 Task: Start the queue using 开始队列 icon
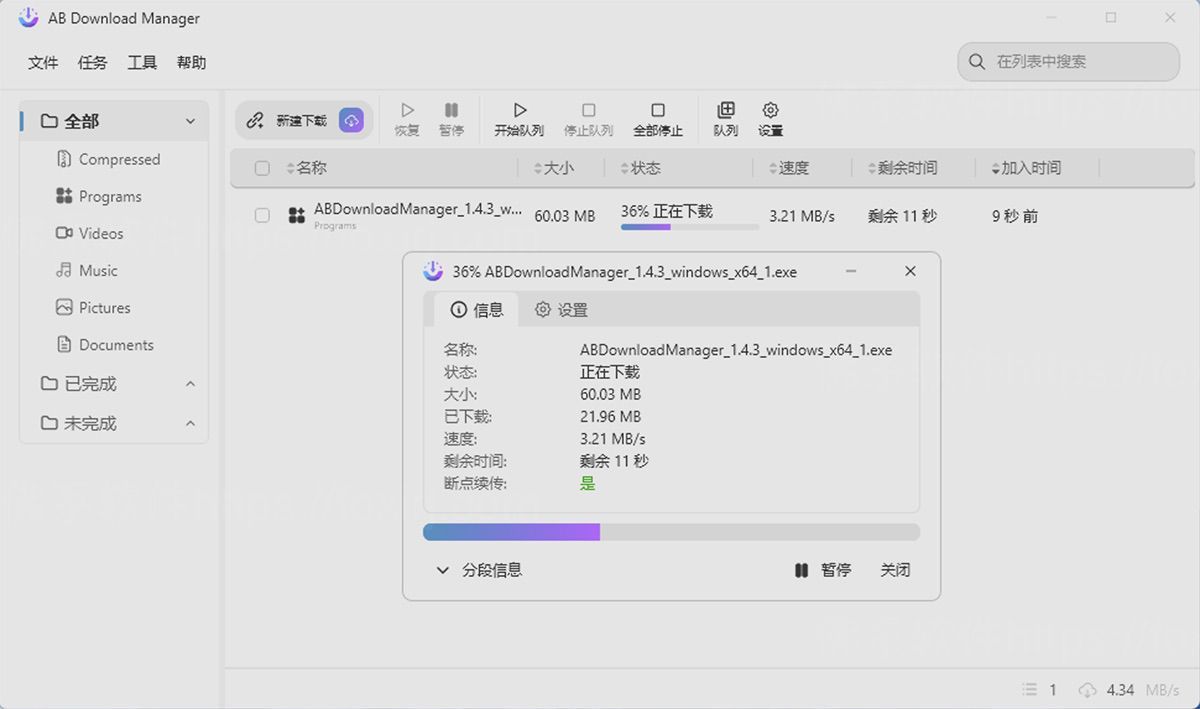click(520, 117)
